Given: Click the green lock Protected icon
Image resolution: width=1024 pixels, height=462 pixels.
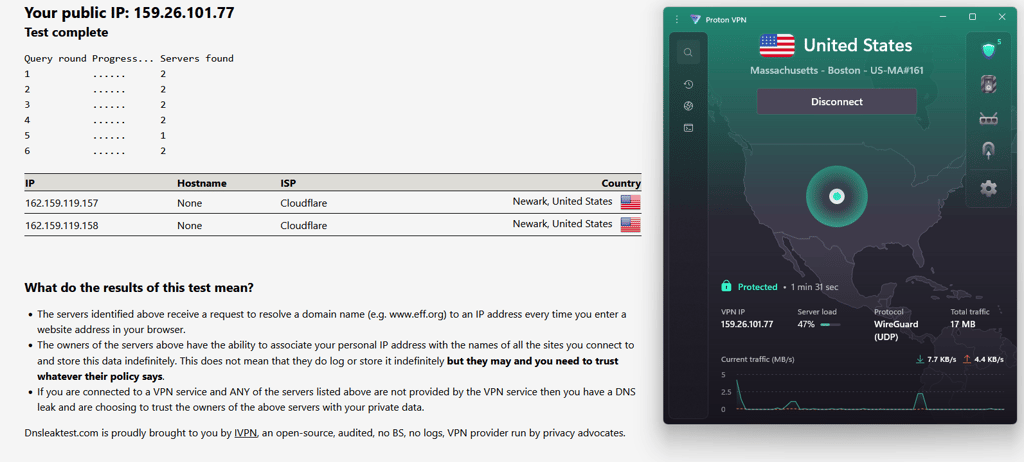Looking at the screenshot, I should [726, 286].
